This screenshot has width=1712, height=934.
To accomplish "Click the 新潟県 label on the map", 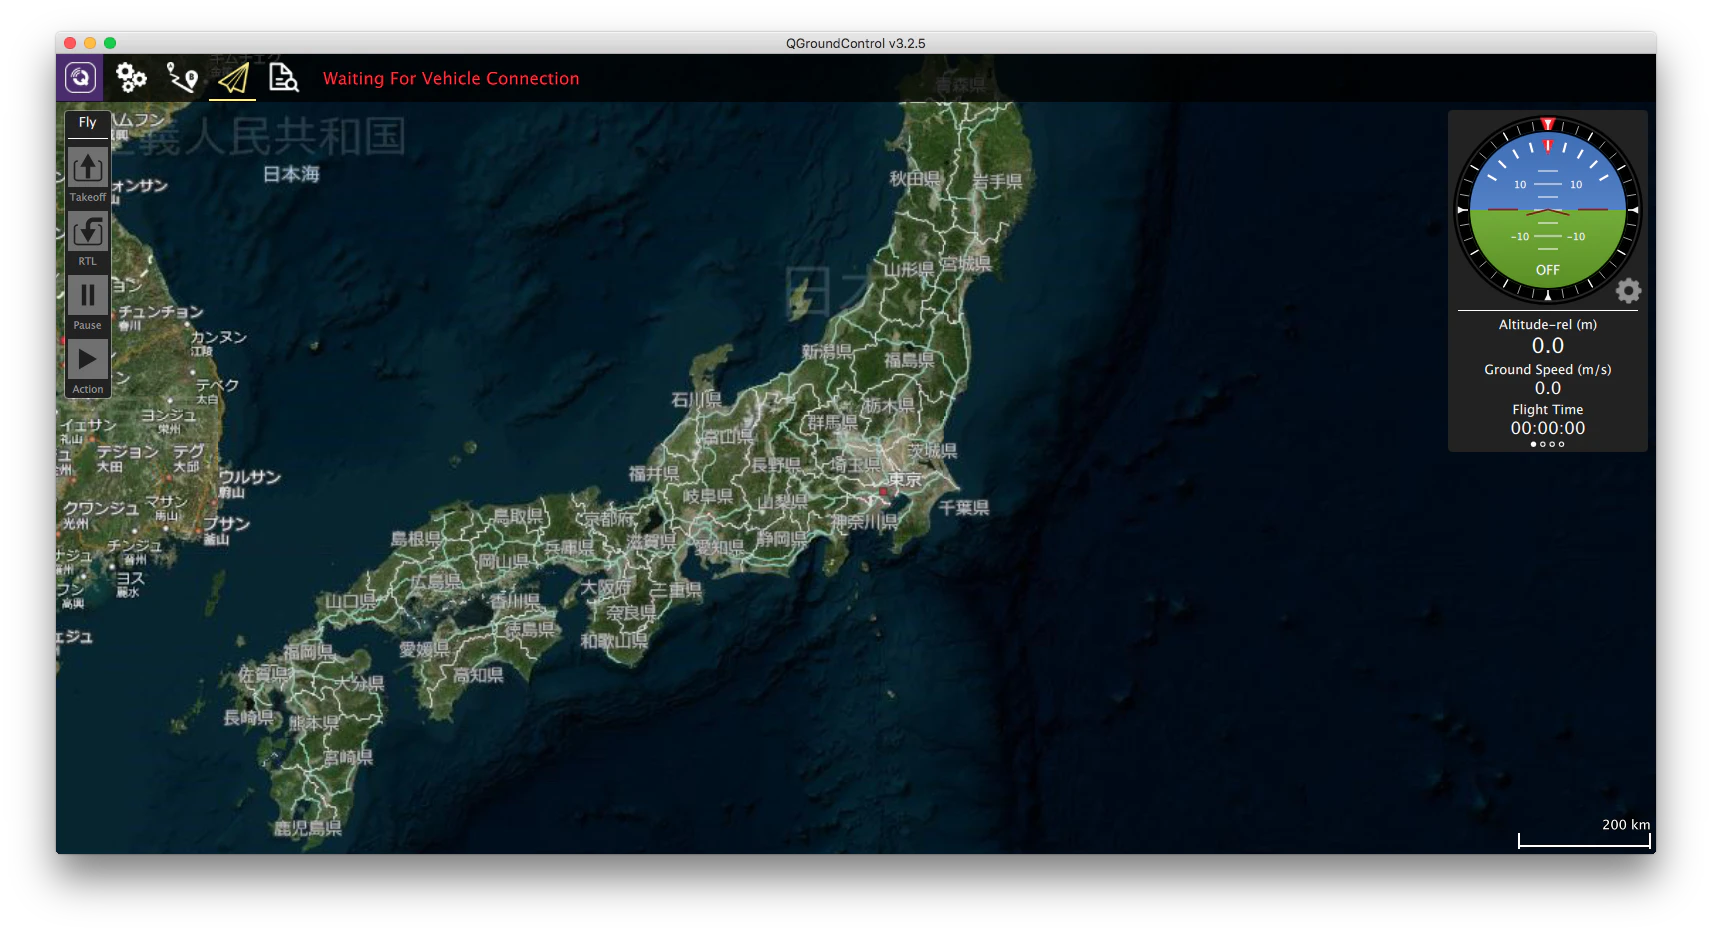I will click(828, 352).
